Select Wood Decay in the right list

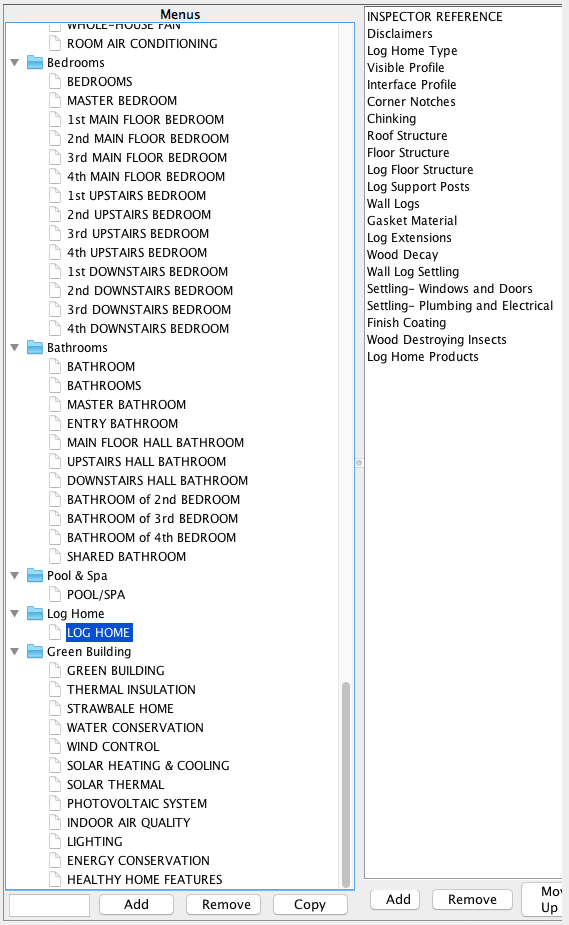(x=402, y=255)
